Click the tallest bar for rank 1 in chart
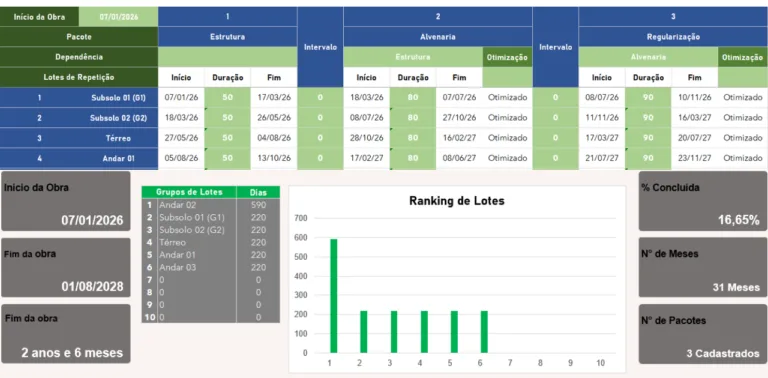This screenshot has width=768, height=378. point(334,296)
